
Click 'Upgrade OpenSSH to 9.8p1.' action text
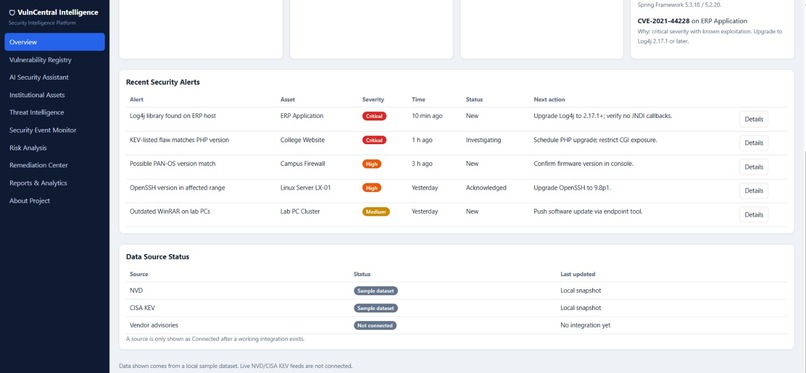pyautogui.click(x=572, y=188)
